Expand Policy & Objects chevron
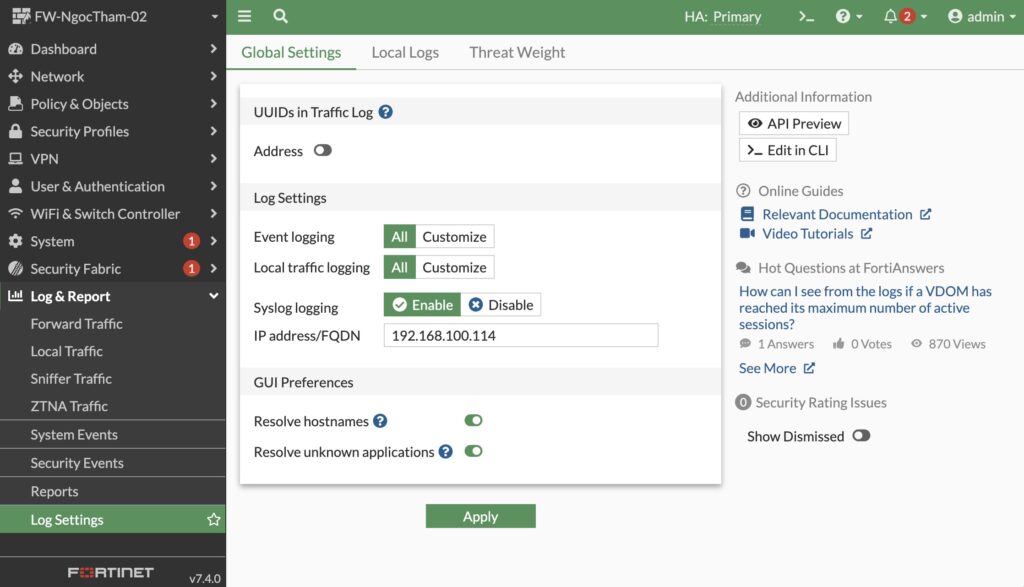Screen dimensions: 1024x587 click(x=214, y=104)
